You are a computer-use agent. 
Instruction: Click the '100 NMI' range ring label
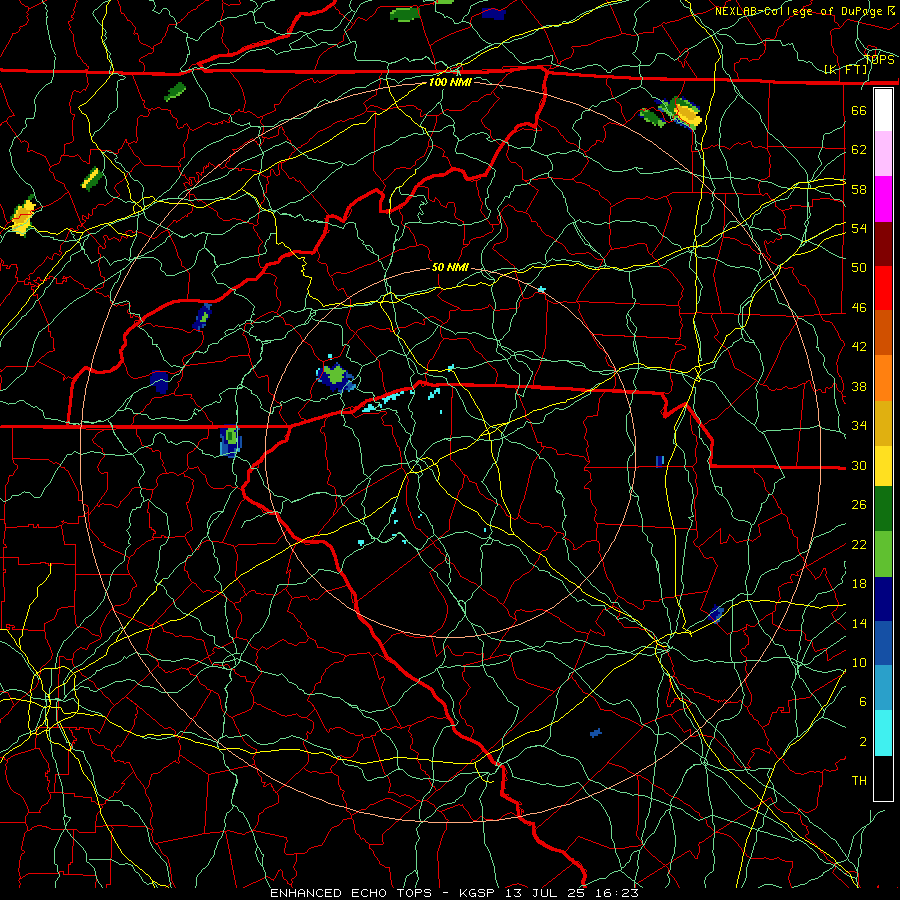(450, 82)
